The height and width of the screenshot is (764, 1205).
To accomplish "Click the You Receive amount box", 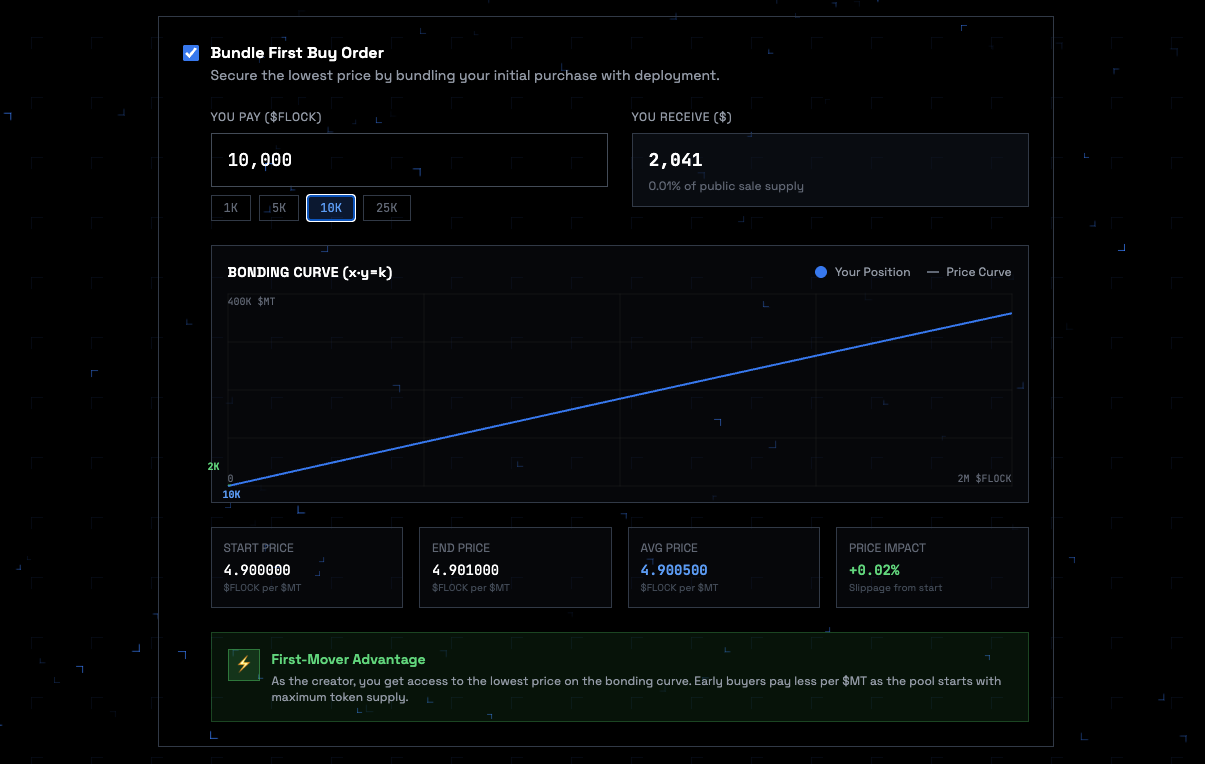I will pos(829,170).
